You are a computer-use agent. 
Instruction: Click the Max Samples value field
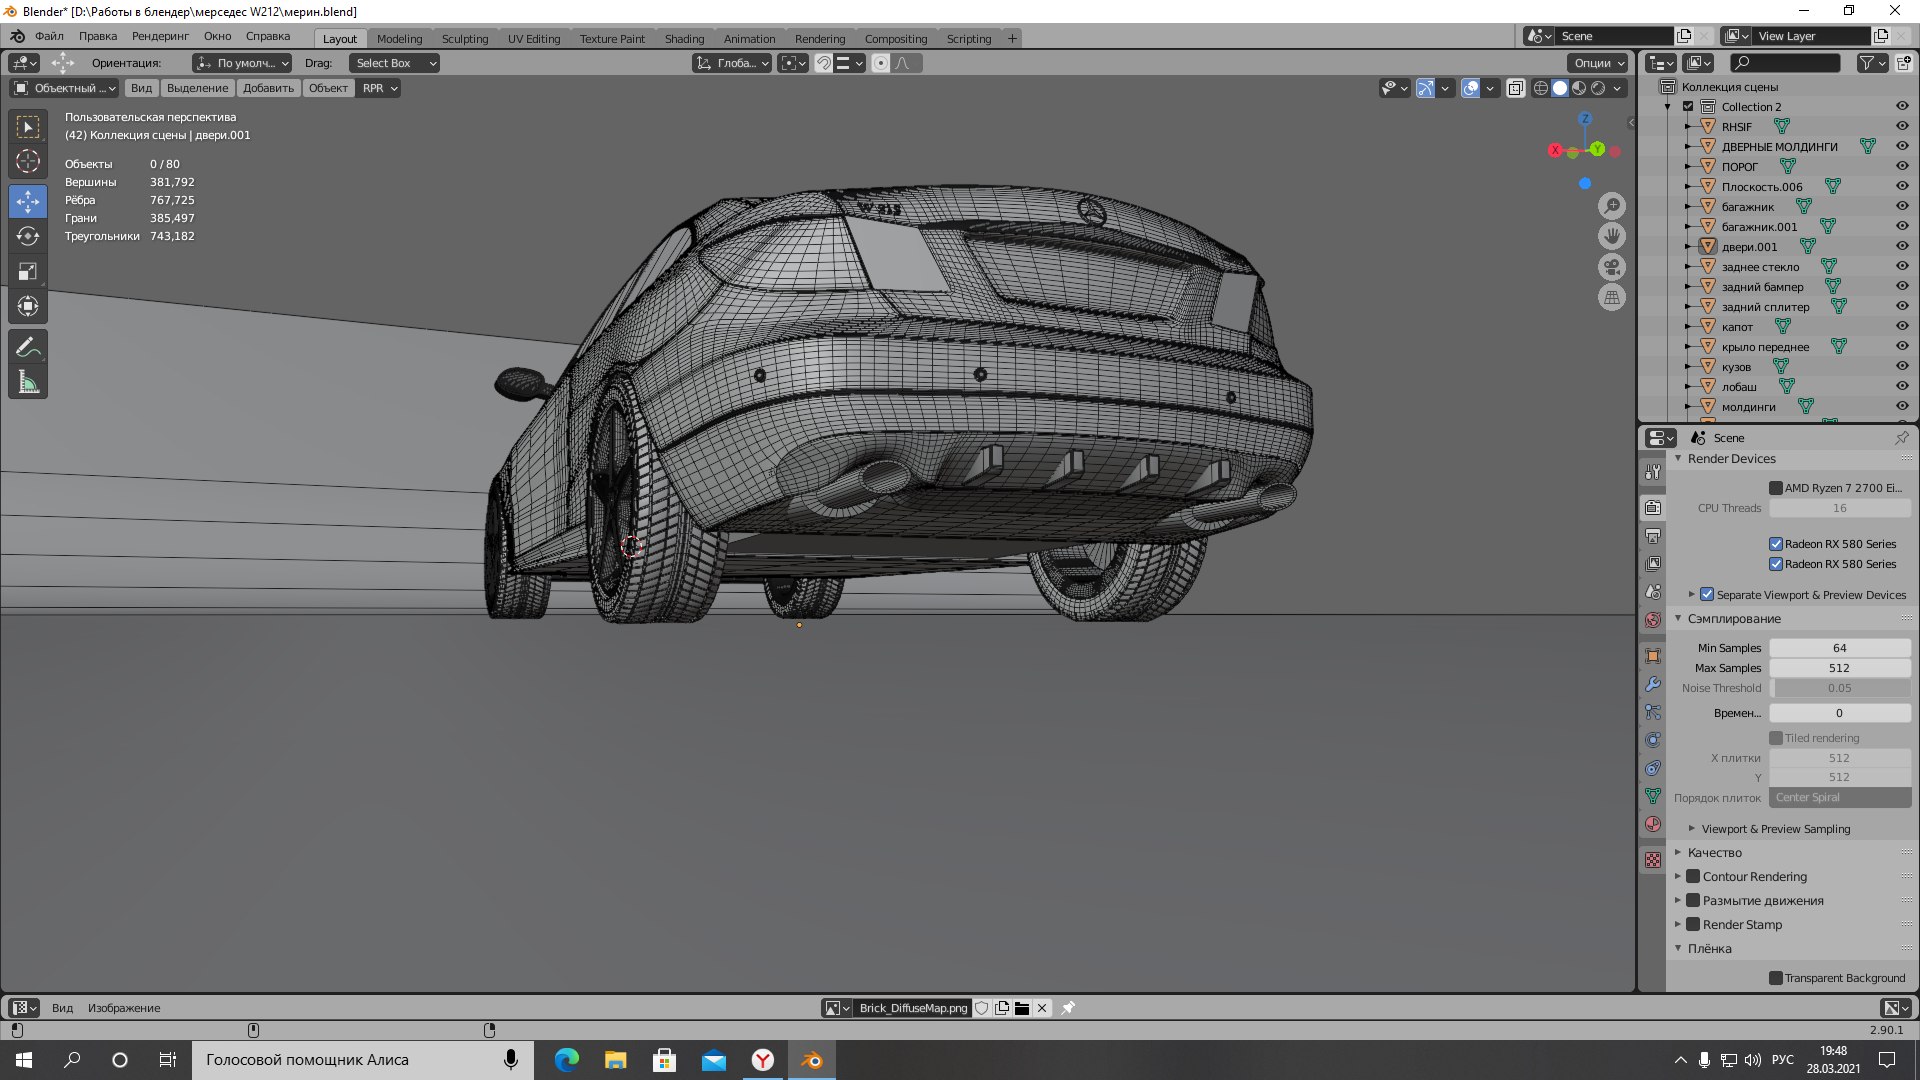point(1839,668)
